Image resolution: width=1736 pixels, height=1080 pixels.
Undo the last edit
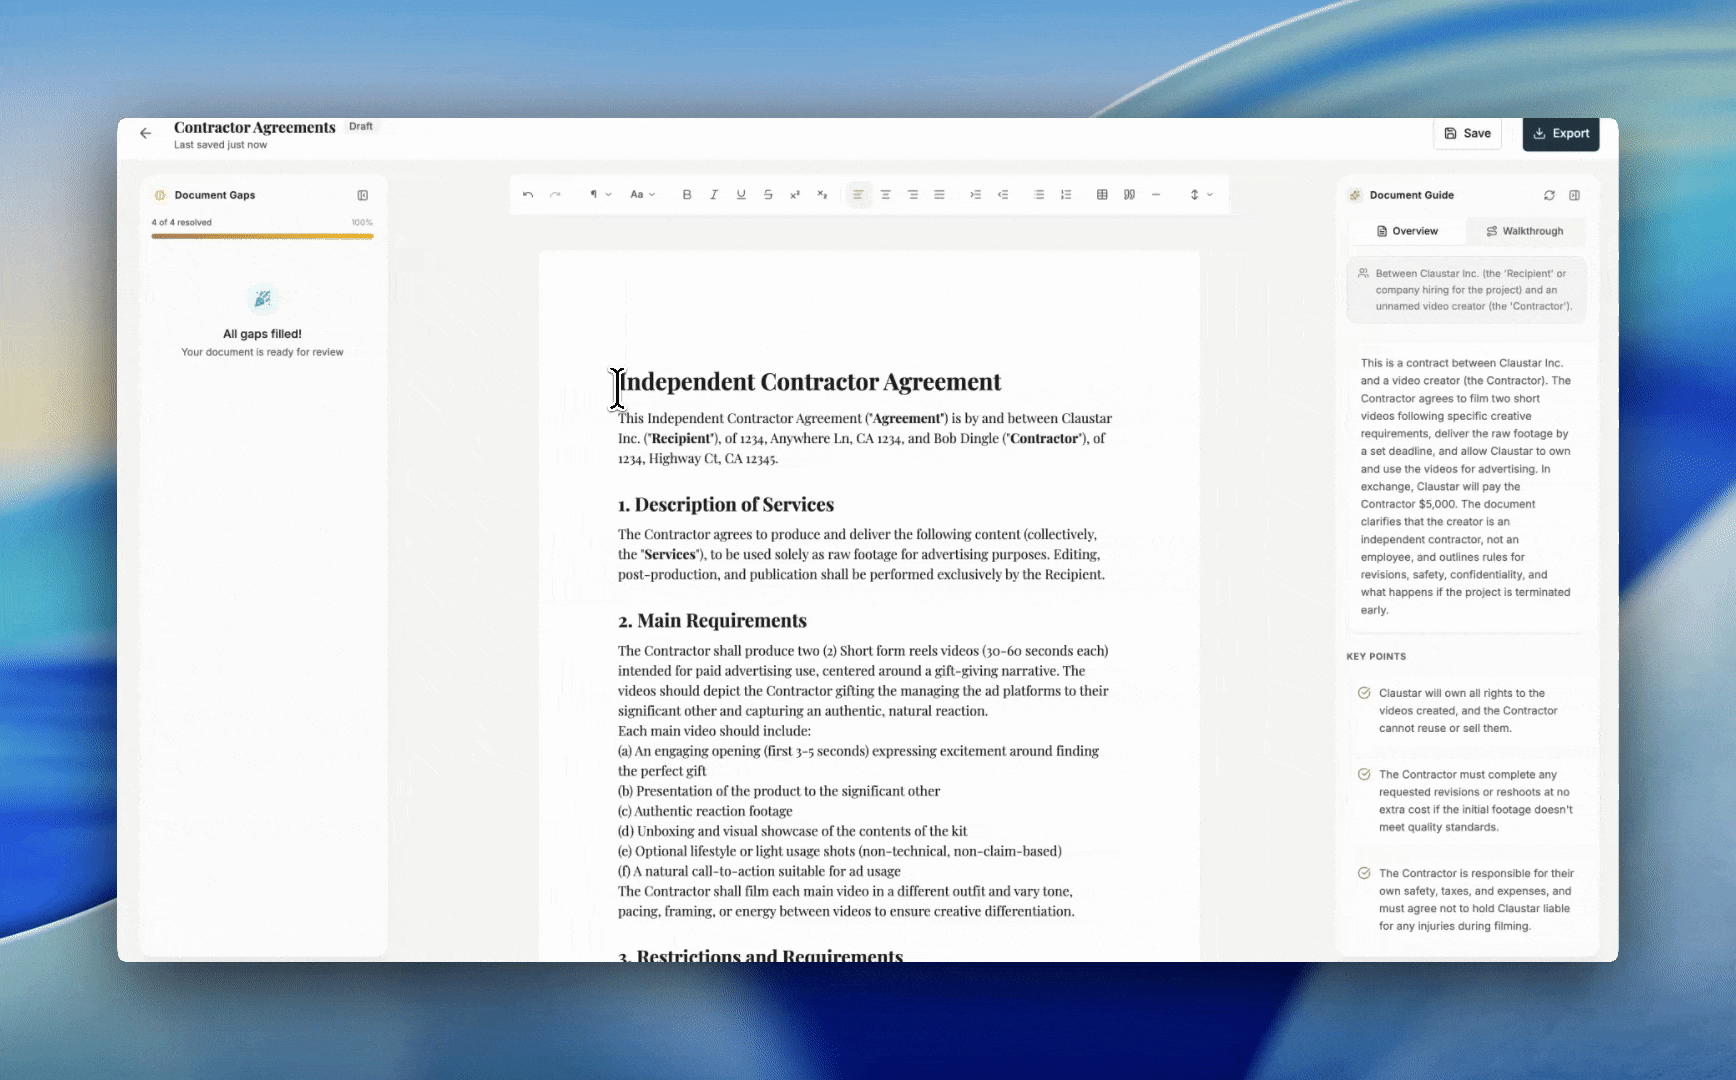(528, 195)
